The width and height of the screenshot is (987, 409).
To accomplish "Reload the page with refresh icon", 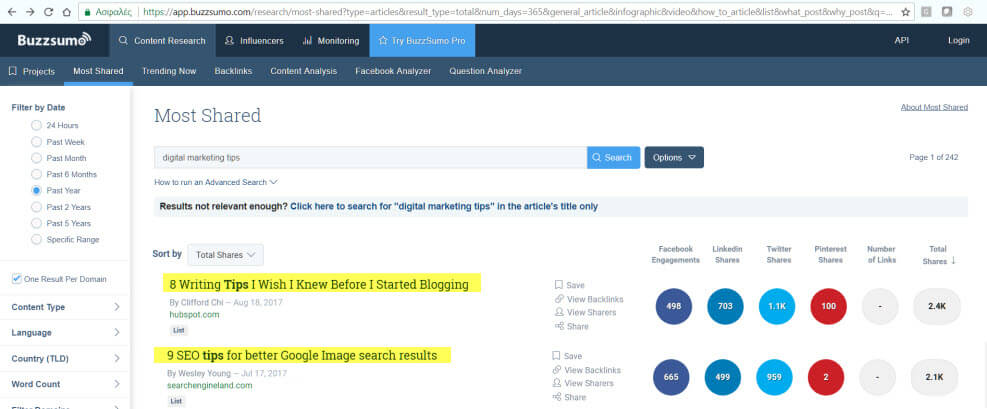I will click(x=48, y=12).
